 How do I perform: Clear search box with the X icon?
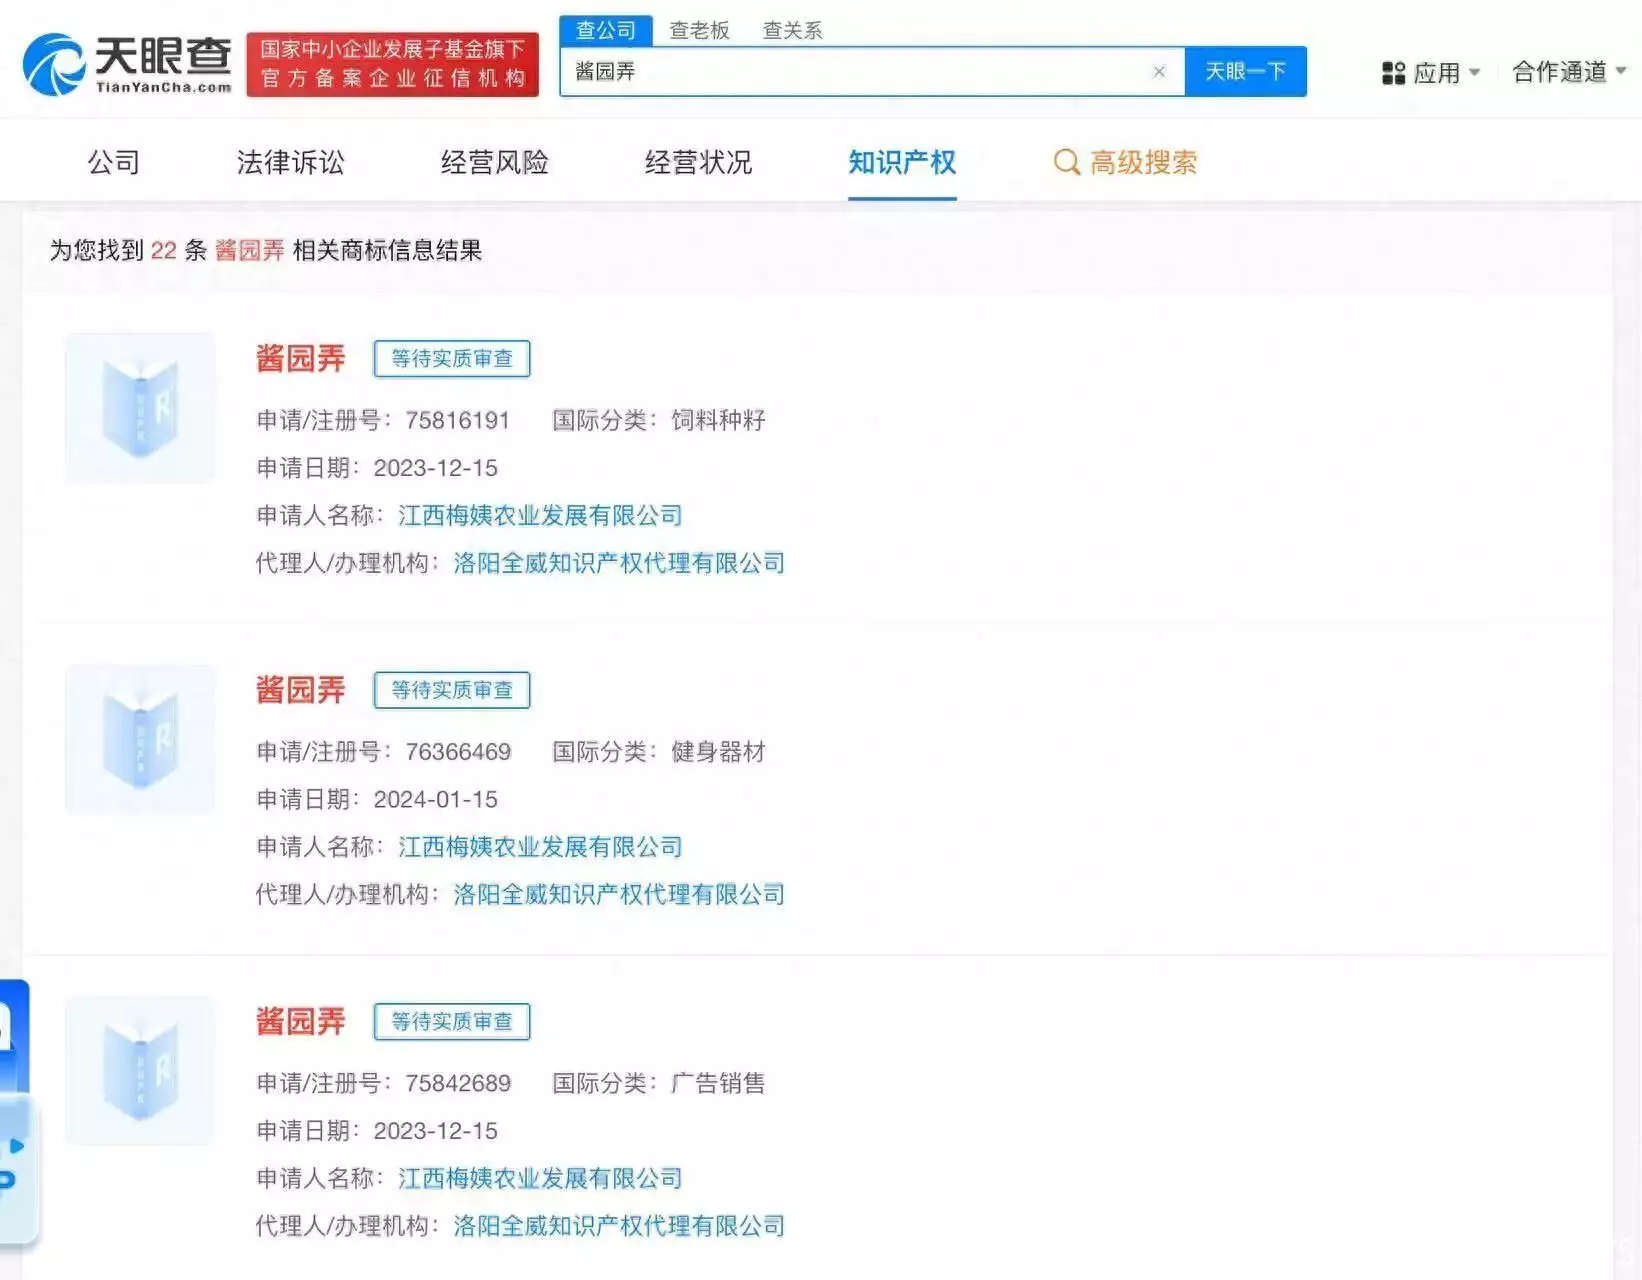pyautogui.click(x=1159, y=72)
